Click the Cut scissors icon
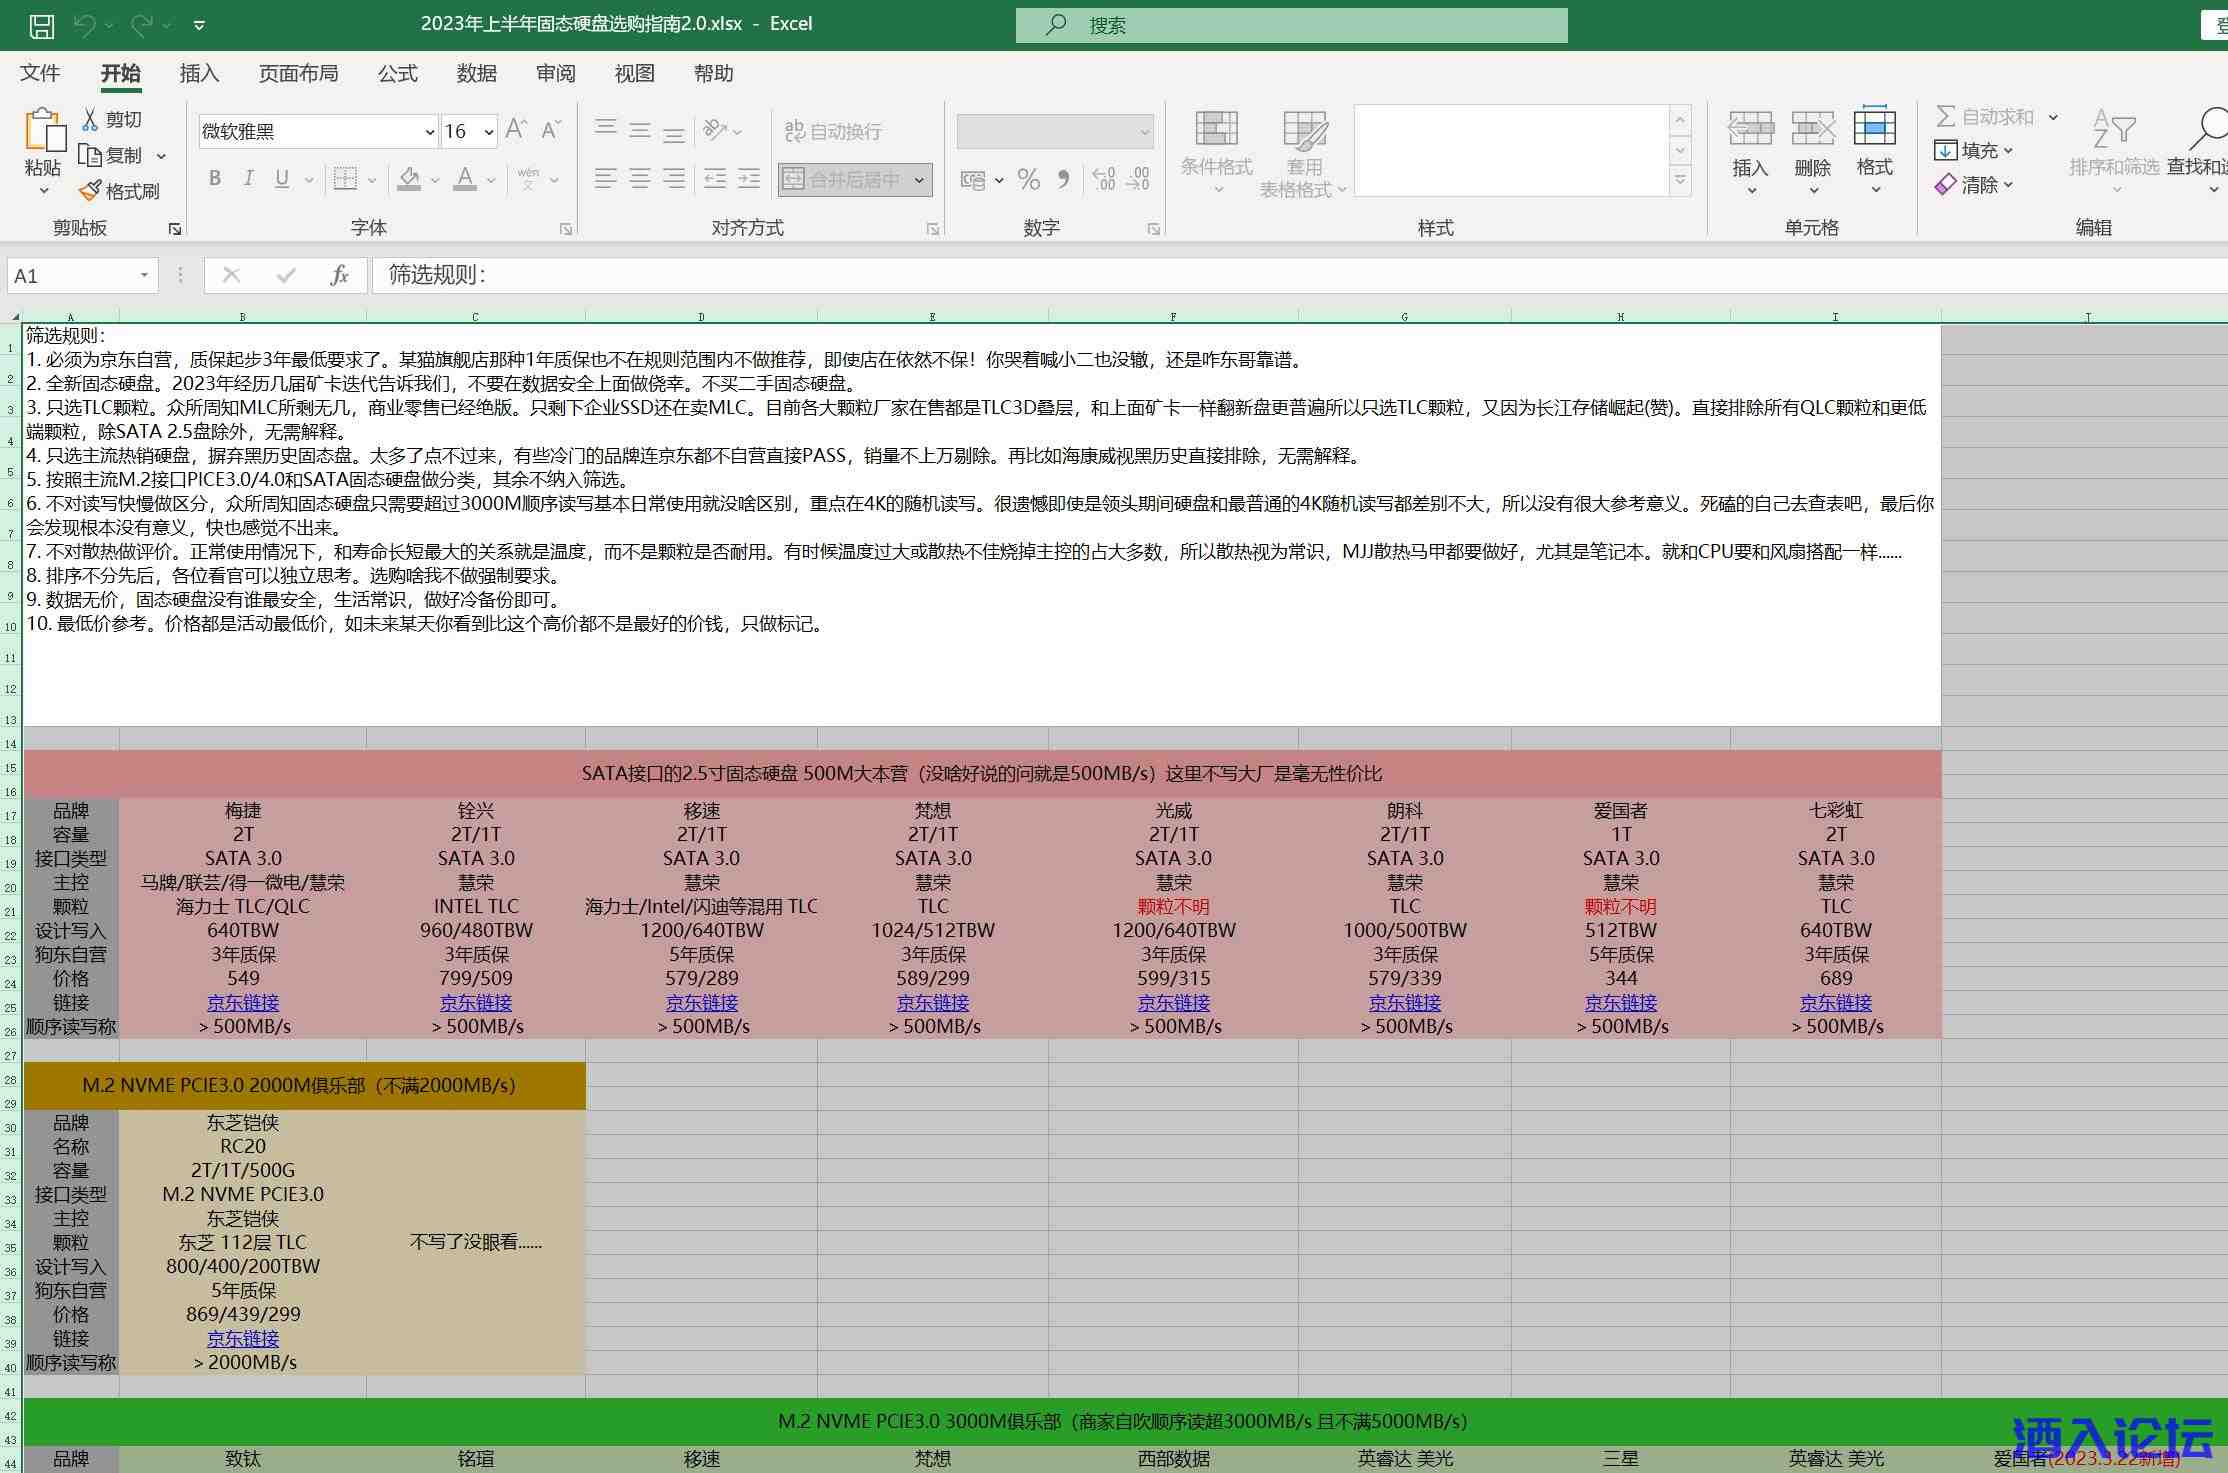2228x1473 pixels. click(91, 119)
